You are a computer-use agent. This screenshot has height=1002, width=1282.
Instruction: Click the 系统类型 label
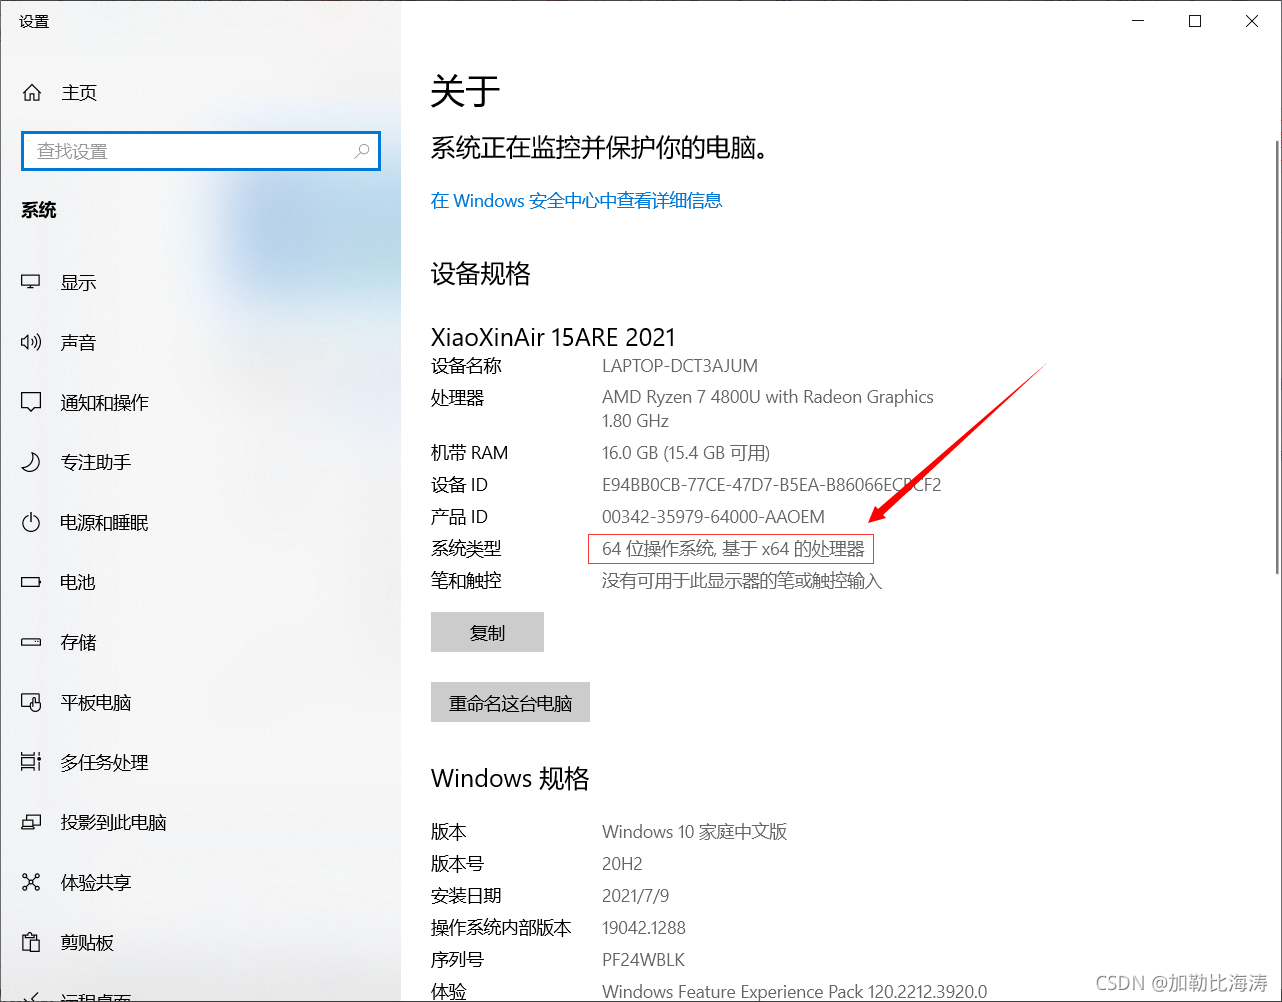(466, 549)
